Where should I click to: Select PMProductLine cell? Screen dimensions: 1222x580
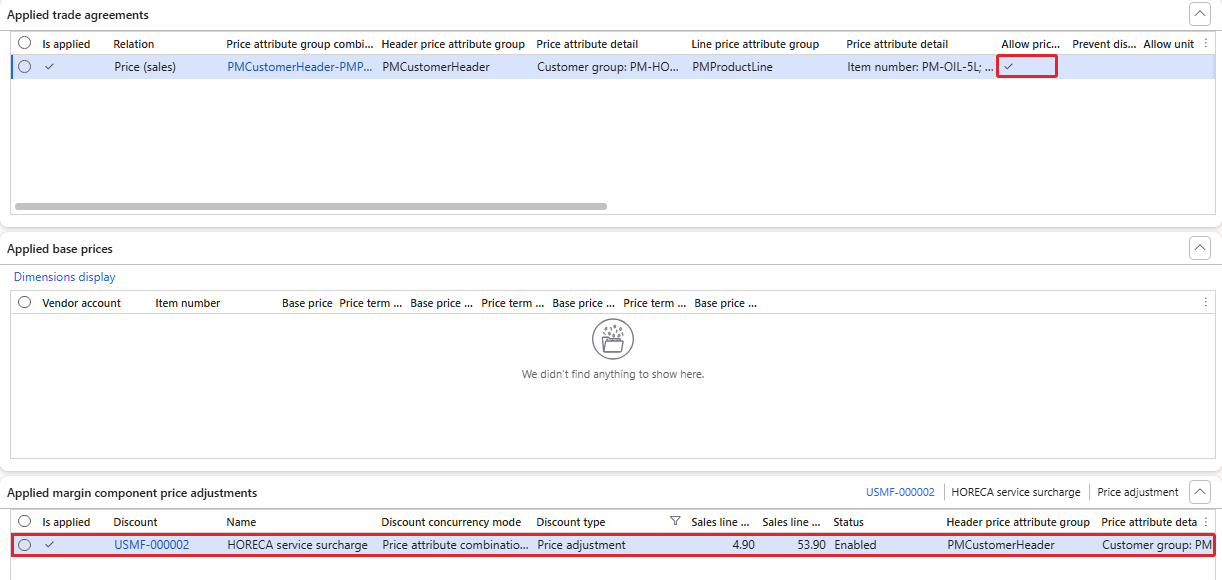[733, 67]
